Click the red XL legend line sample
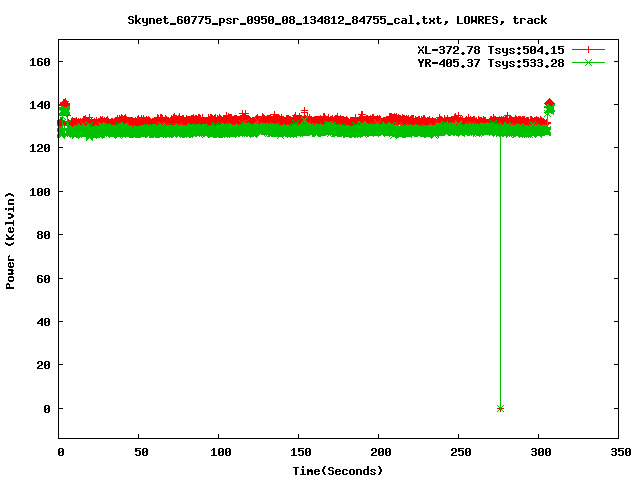 [x=588, y=50]
